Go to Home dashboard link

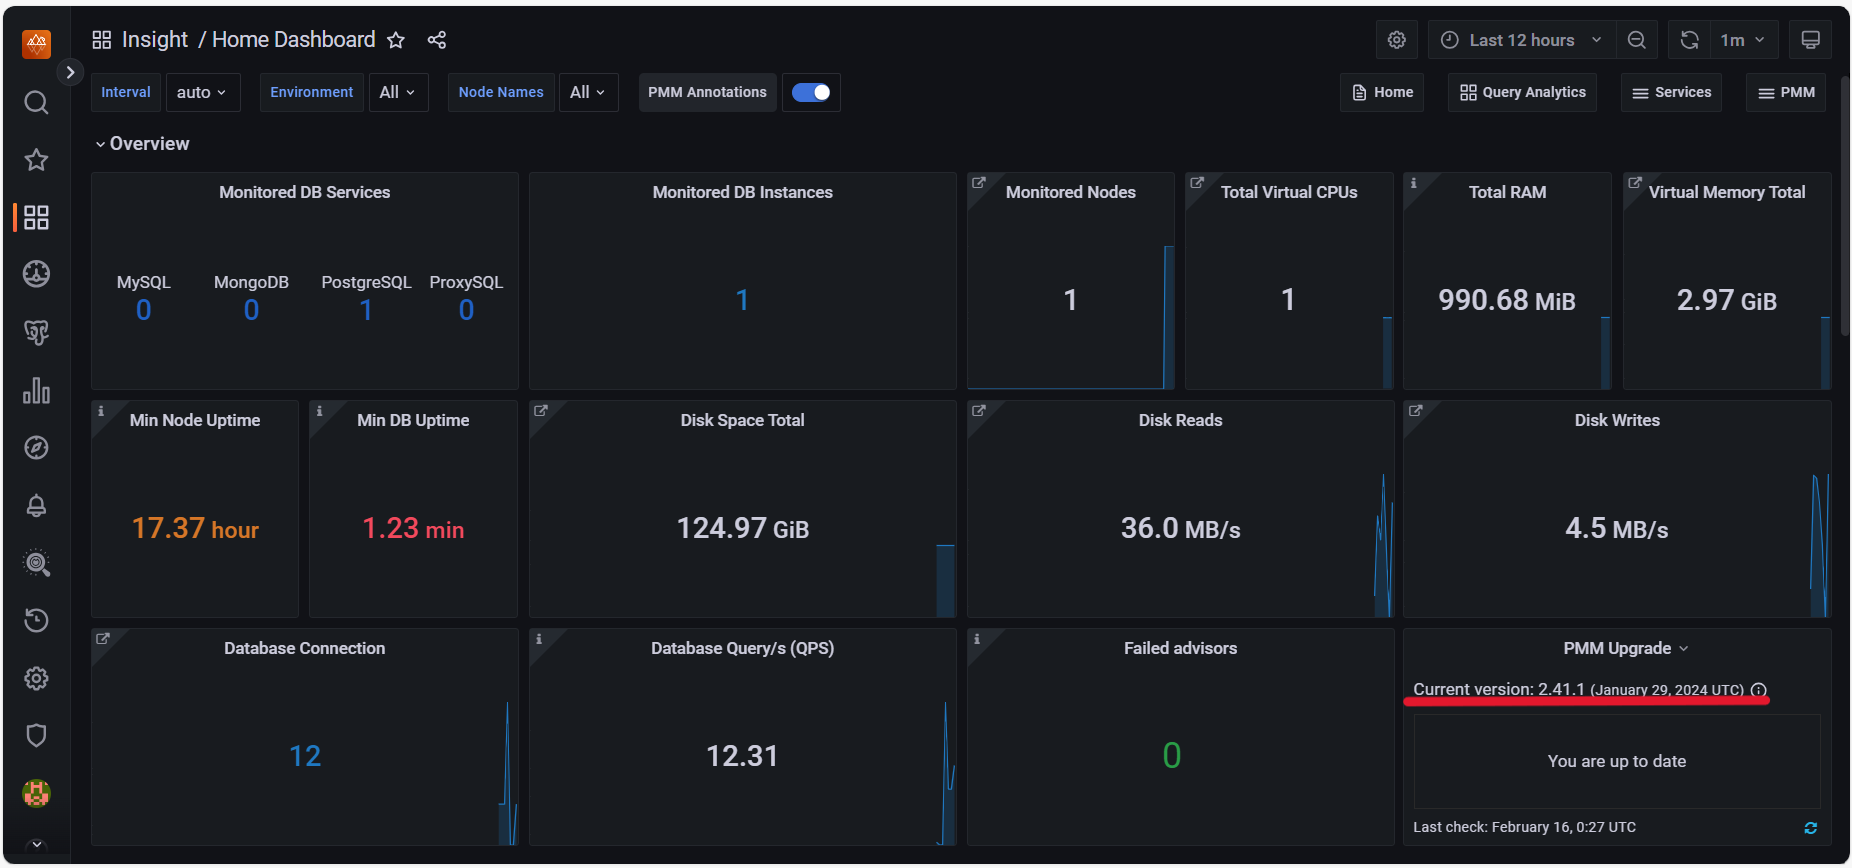point(1382,92)
